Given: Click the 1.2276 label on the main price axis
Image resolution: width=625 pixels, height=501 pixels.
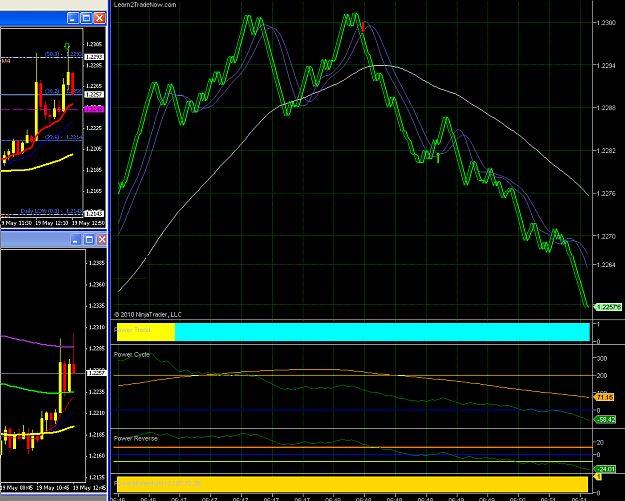Looking at the screenshot, I should point(606,193).
